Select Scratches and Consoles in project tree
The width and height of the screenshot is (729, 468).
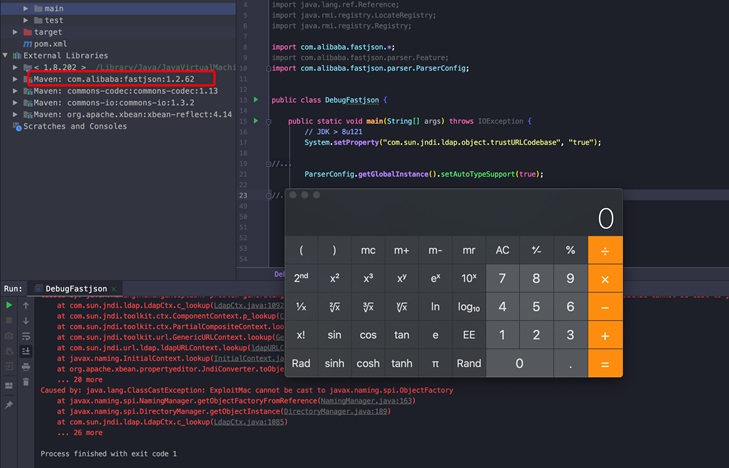coord(74,126)
